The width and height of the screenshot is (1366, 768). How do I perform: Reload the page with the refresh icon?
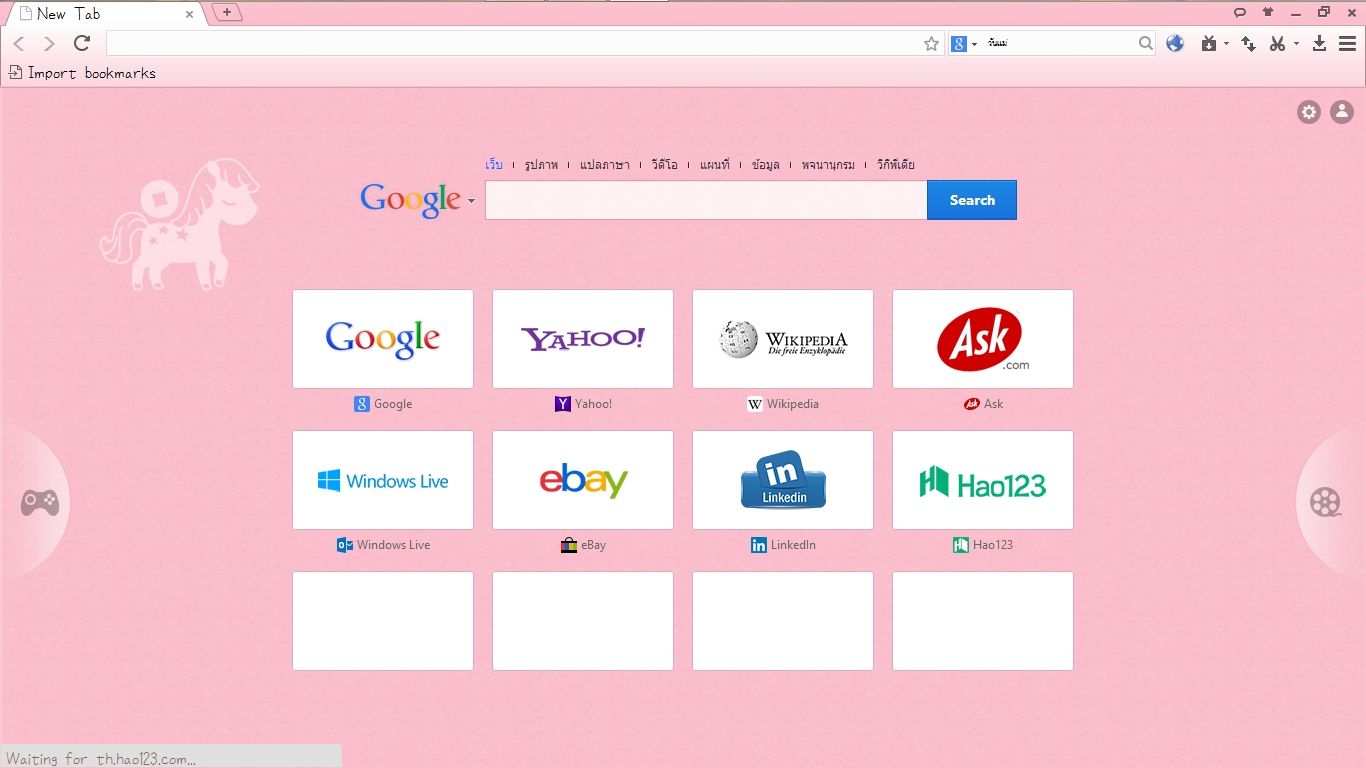click(82, 43)
